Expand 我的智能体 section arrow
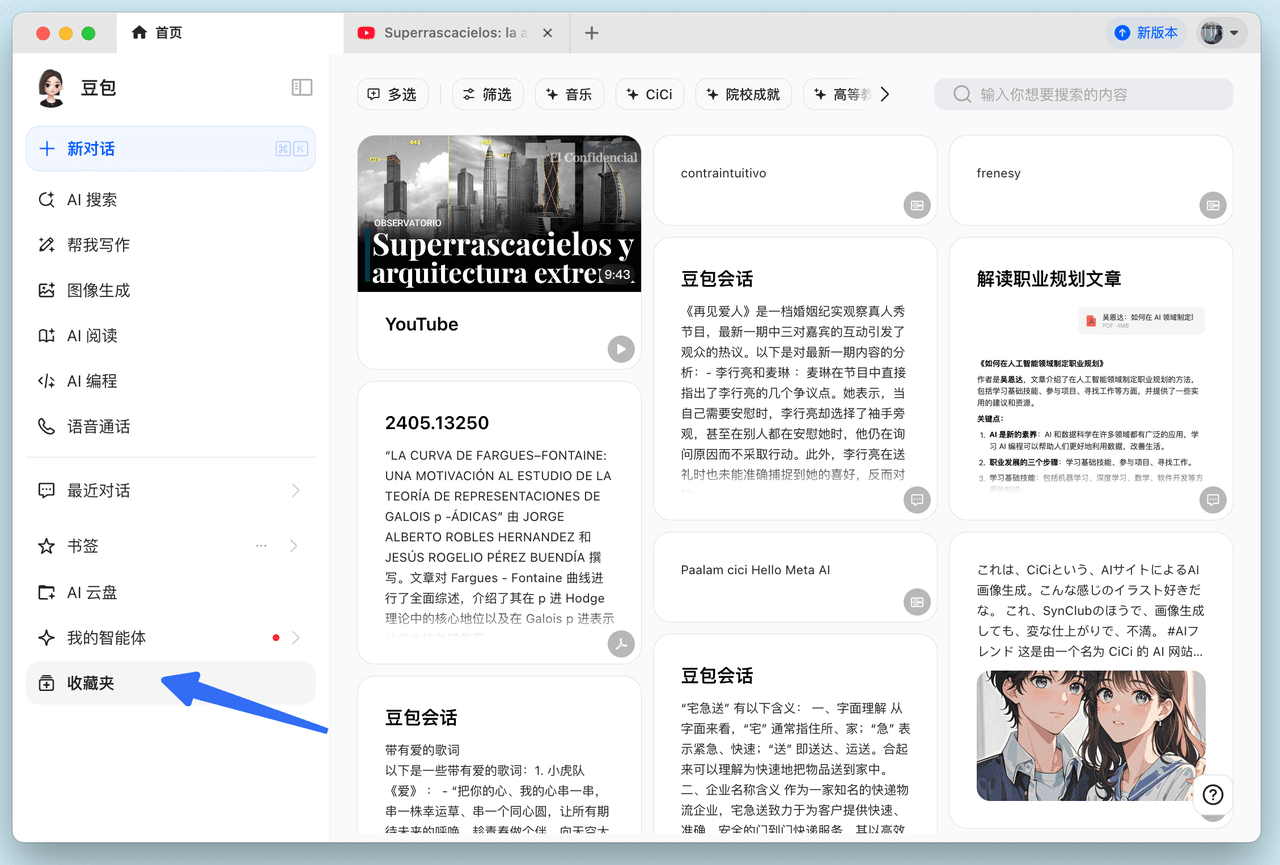Screen dimensions: 1280x865 point(295,638)
